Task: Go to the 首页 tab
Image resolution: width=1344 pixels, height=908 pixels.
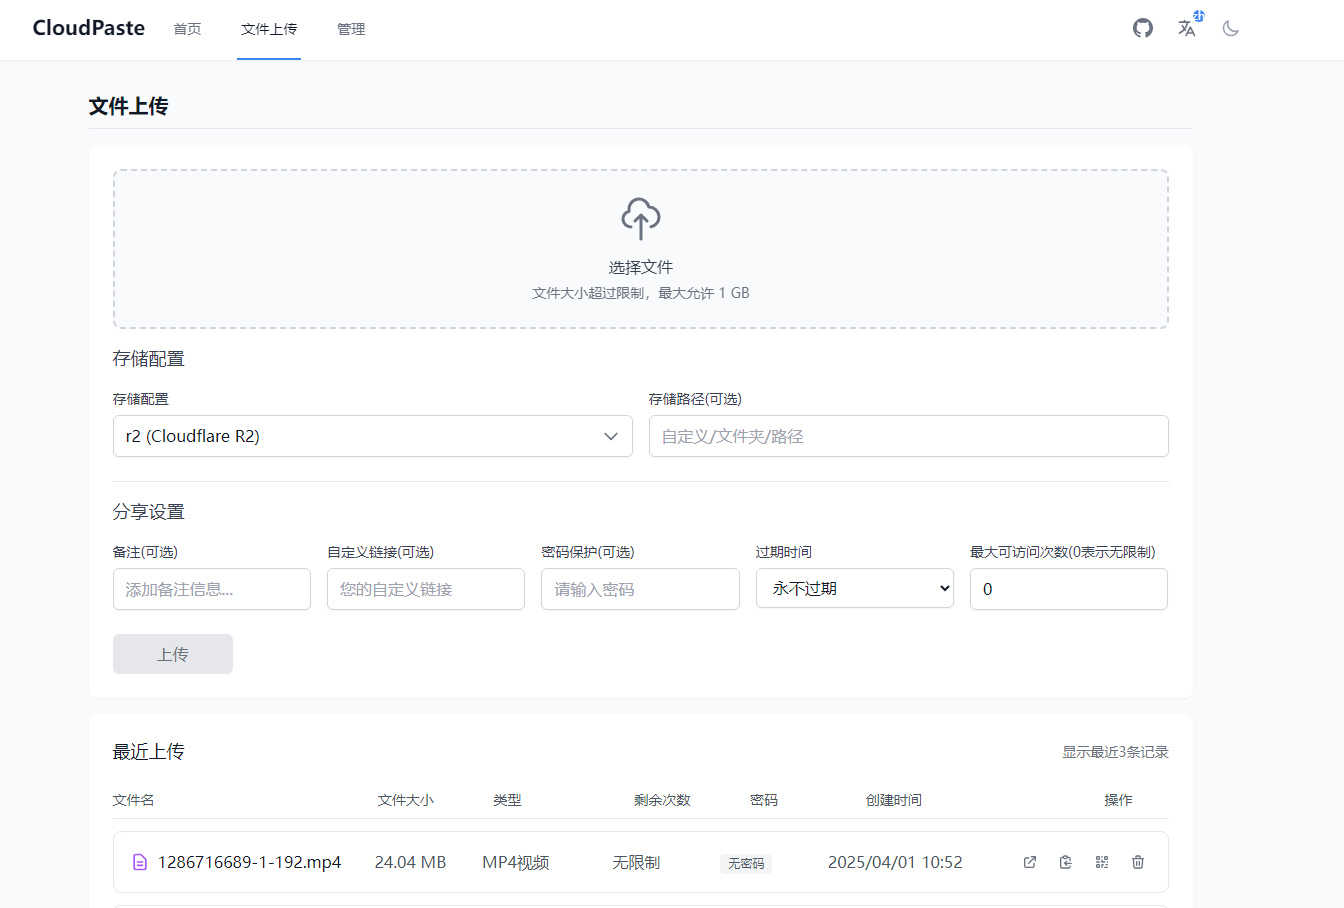Action: pyautogui.click(x=187, y=29)
